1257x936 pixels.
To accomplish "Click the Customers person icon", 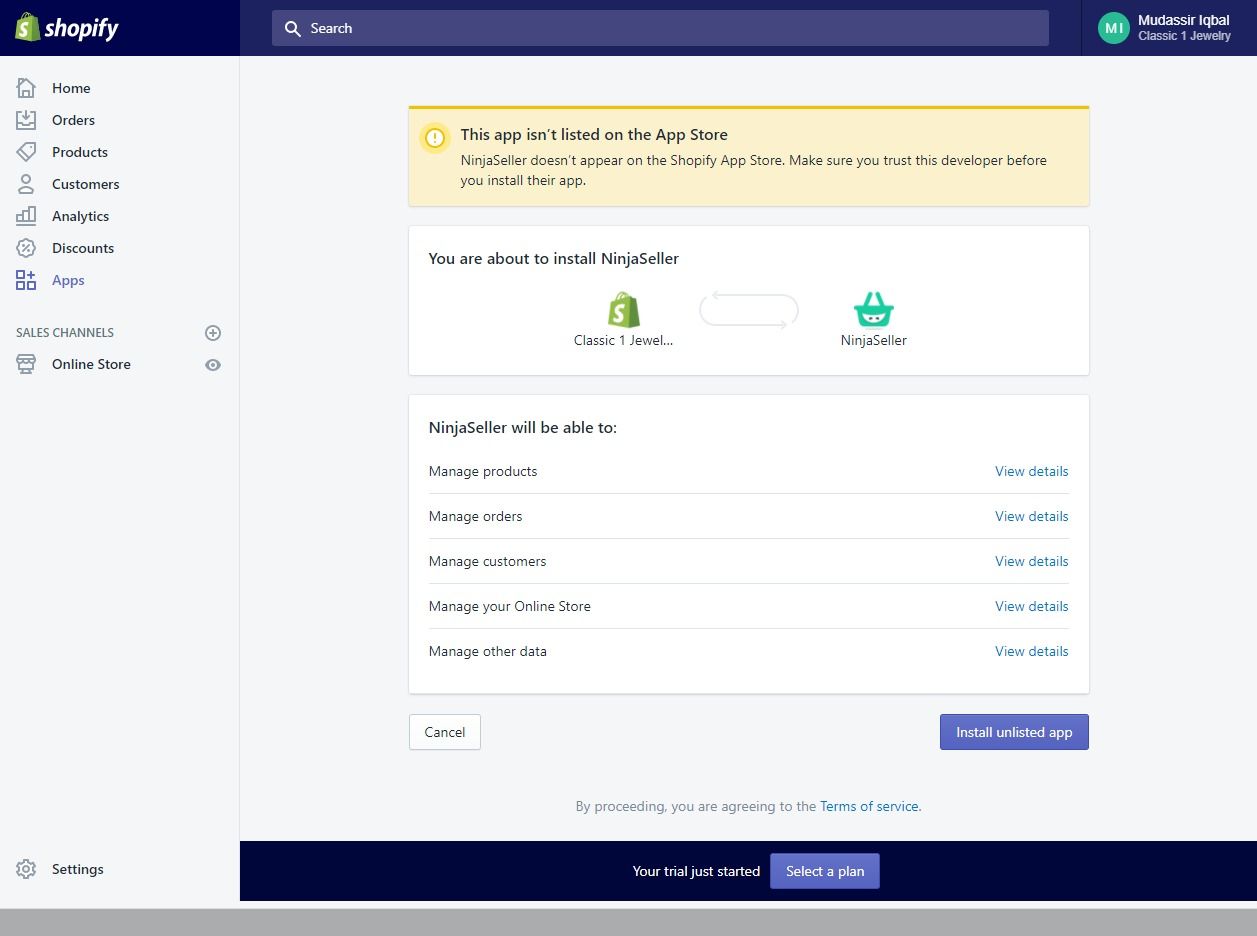I will click(26, 184).
